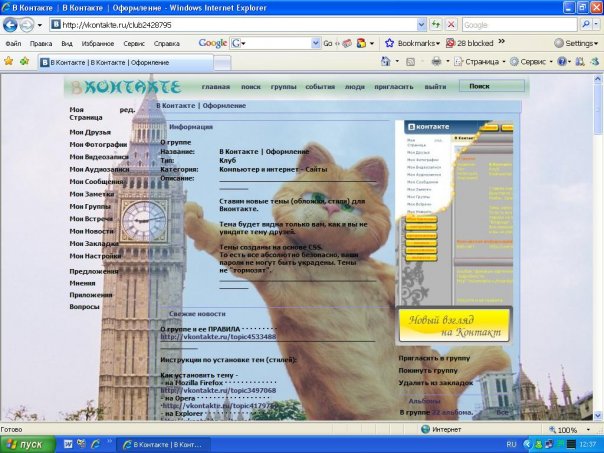Click выйти to log out
604x453 pixels.
(435, 87)
